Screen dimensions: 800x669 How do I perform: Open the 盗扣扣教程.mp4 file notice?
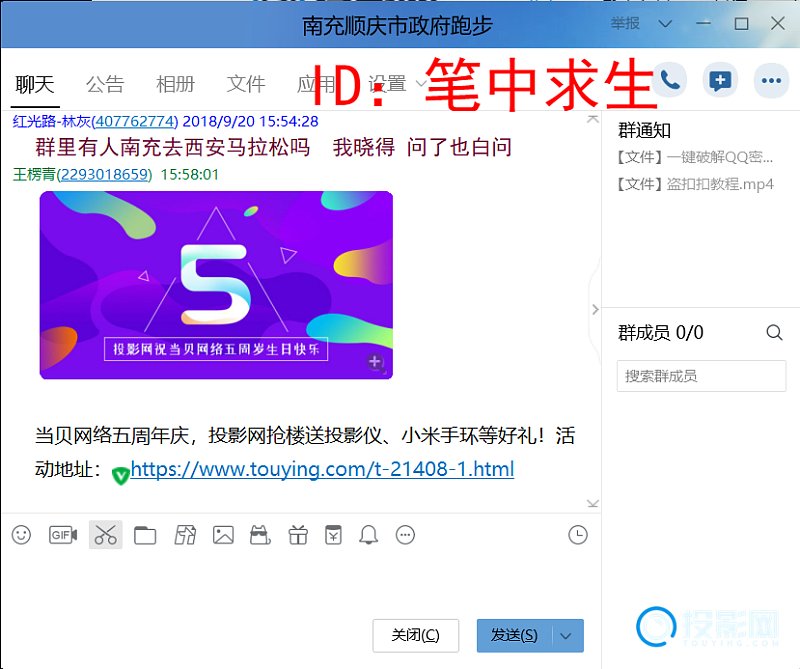point(695,184)
